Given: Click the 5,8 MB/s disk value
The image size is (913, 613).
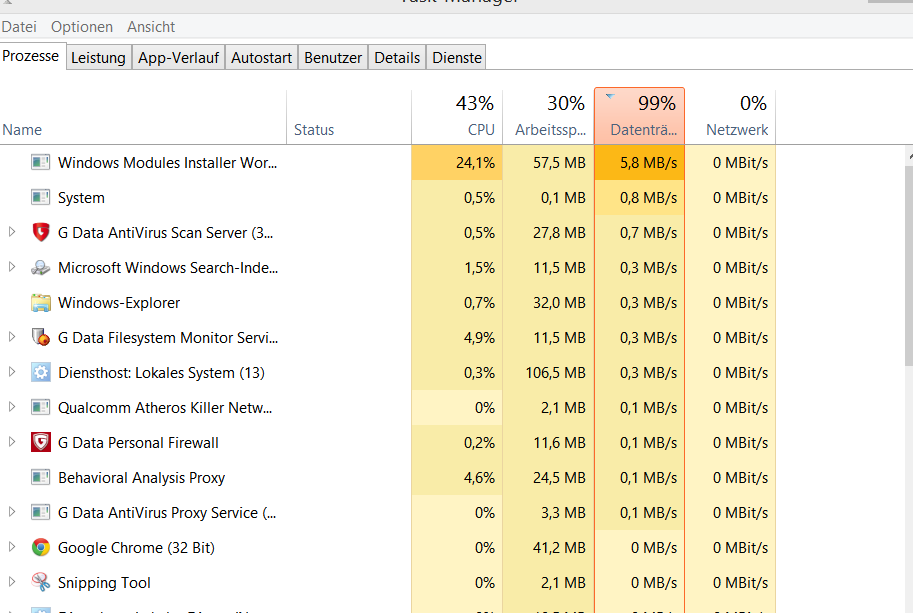Looking at the screenshot, I should pos(648,162).
